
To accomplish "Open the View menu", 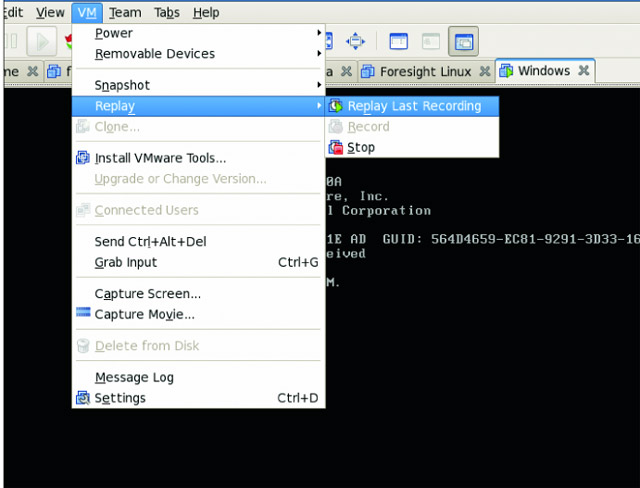I will [x=50, y=13].
